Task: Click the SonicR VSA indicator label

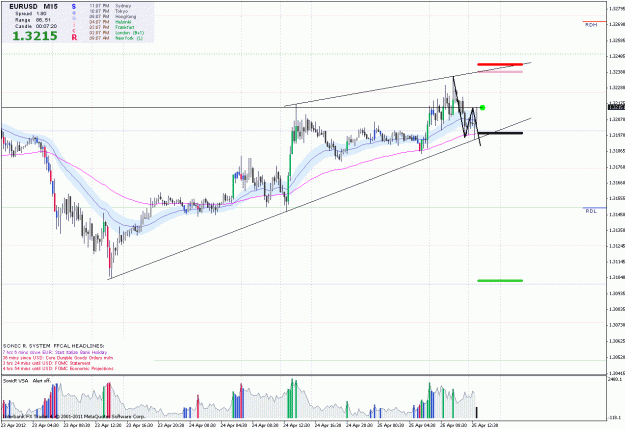Action: [x=27, y=381]
